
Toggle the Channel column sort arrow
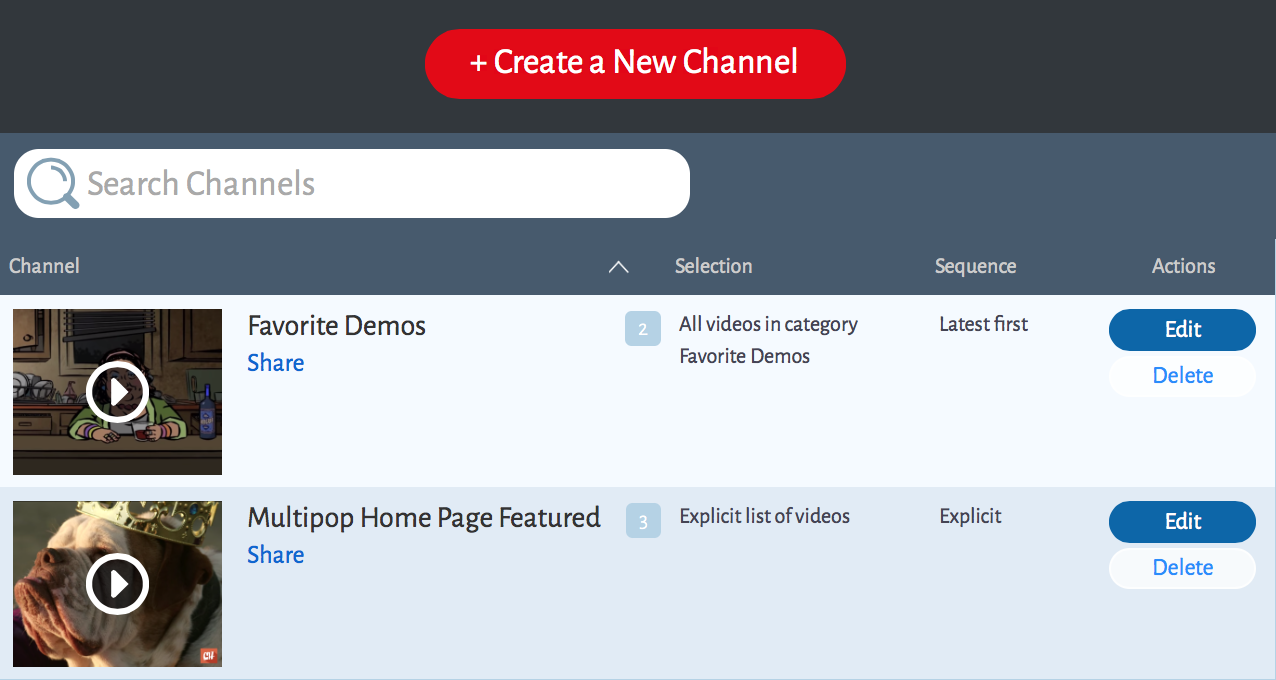click(619, 266)
